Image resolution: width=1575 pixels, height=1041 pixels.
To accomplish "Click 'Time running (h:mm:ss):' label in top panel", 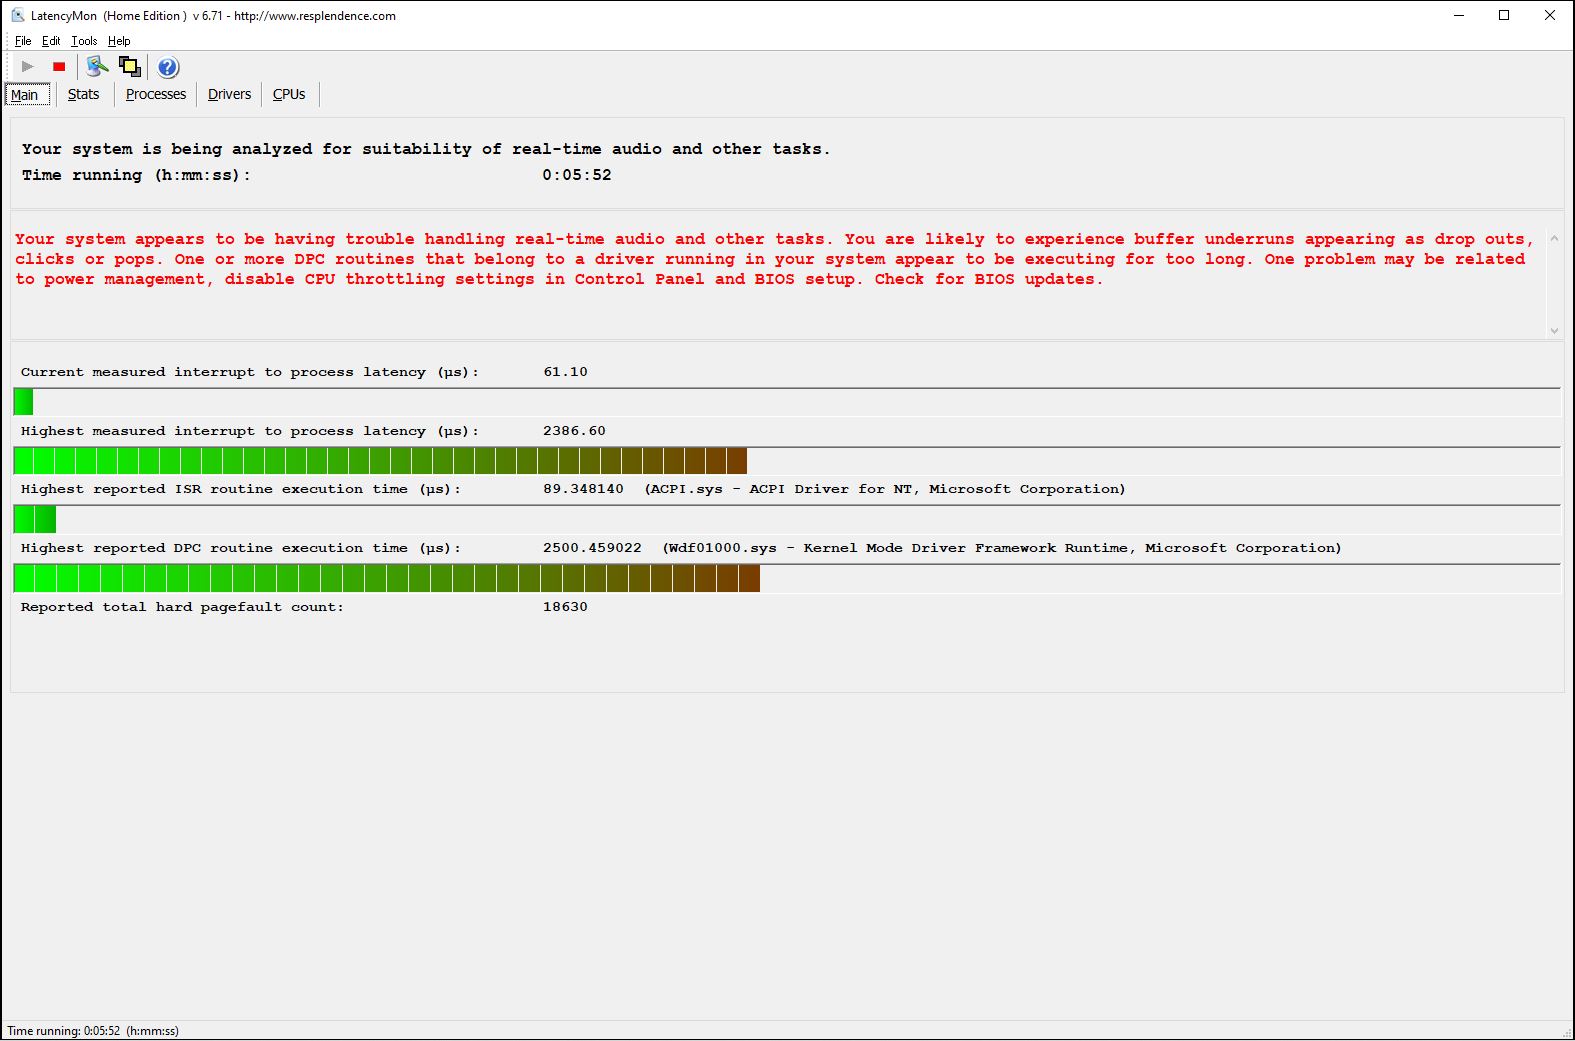I will [136, 175].
